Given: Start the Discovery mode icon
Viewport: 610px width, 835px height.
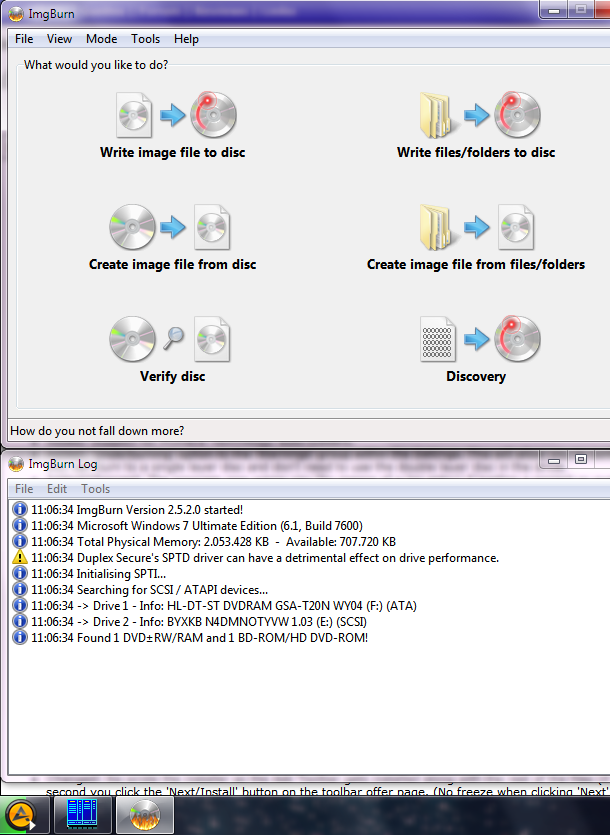Looking at the screenshot, I should coord(476,338).
